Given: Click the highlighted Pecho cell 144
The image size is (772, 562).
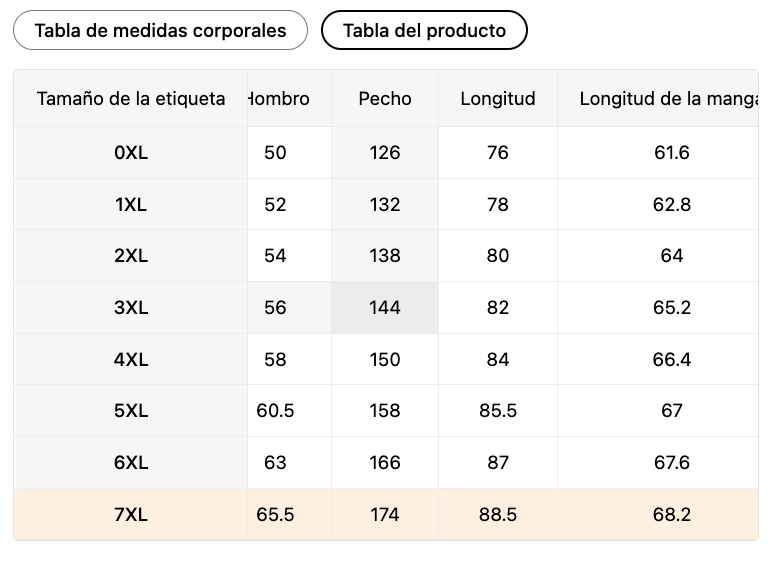Looking at the screenshot, I should [x=385, y=308].
